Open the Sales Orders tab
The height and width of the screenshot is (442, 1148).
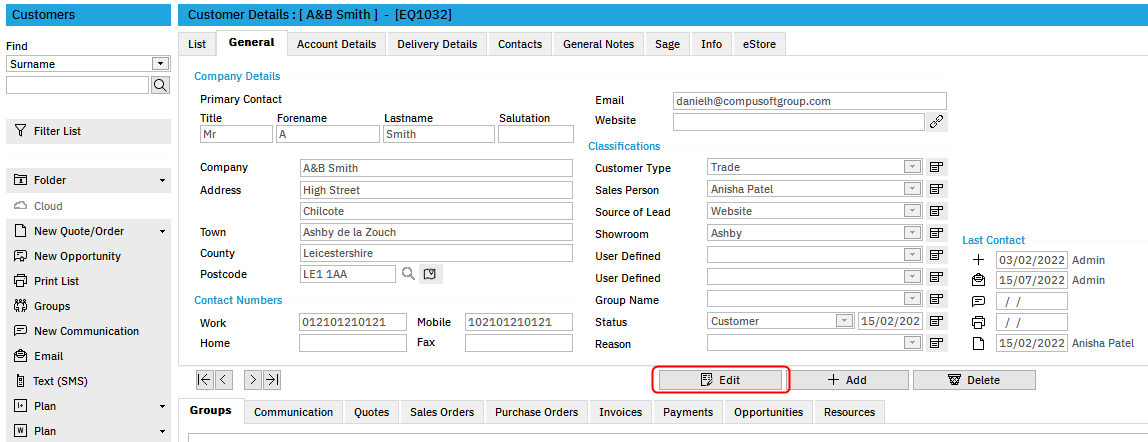point(442,412)
